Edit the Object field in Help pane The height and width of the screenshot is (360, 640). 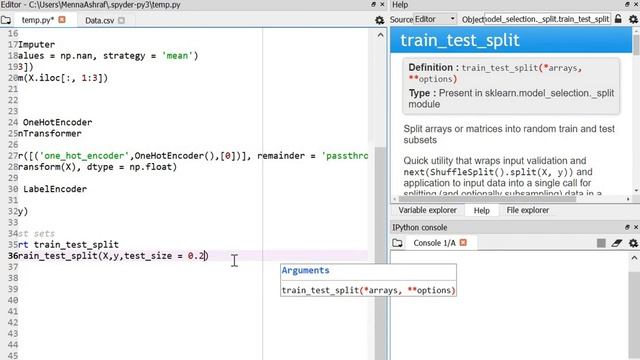tap(547, 19)
